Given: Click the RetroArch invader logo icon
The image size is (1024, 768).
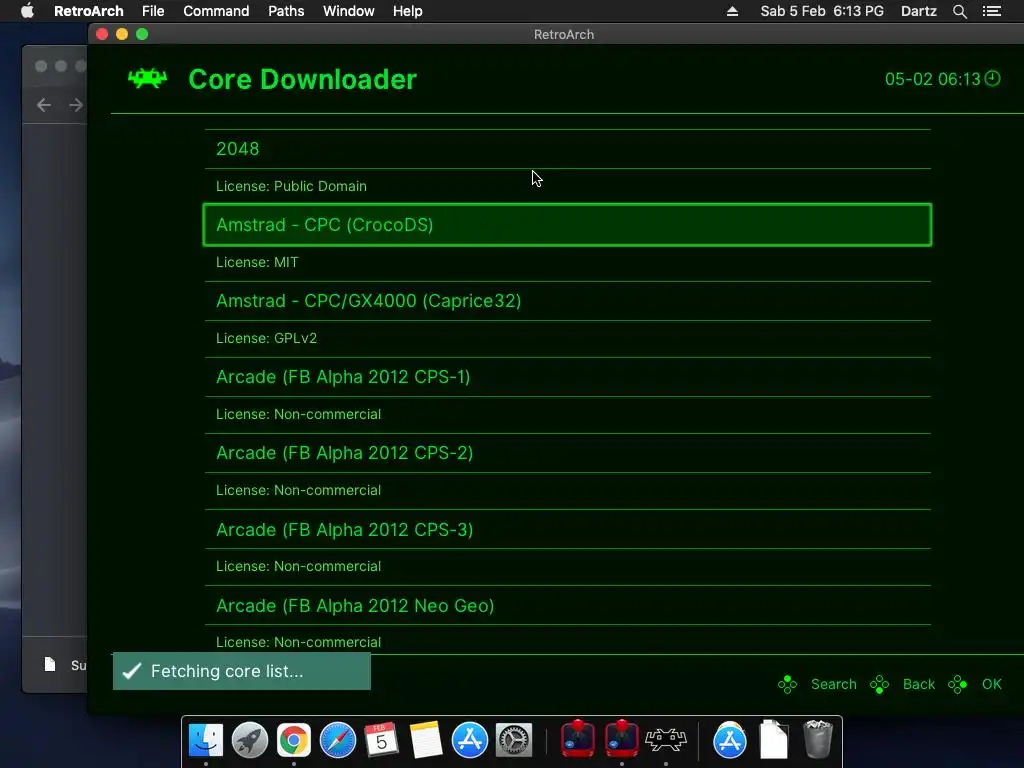Looking at the screenshot, I should tap(148, 78).
